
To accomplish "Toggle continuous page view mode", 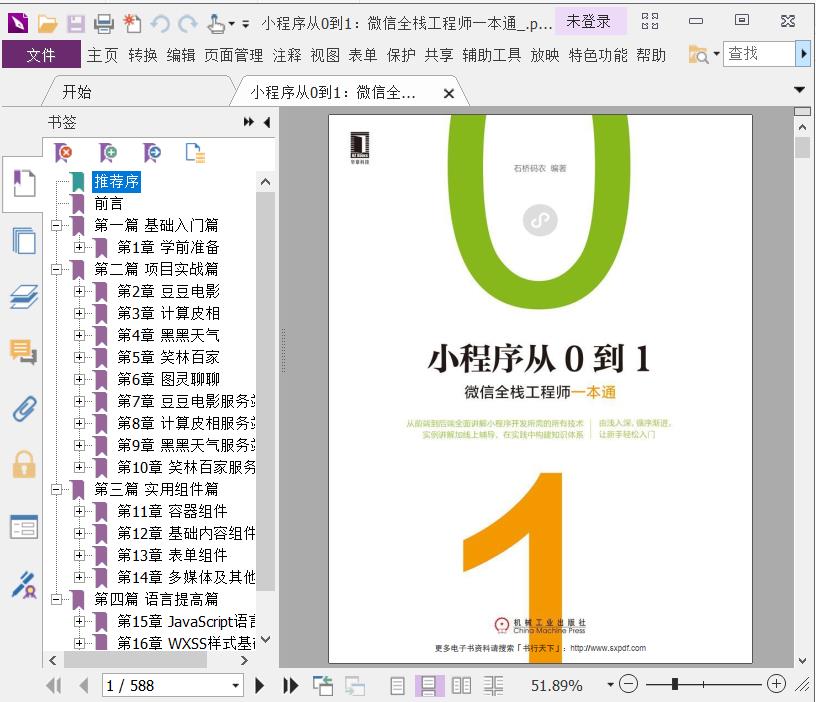I will [x=429, y=685].
